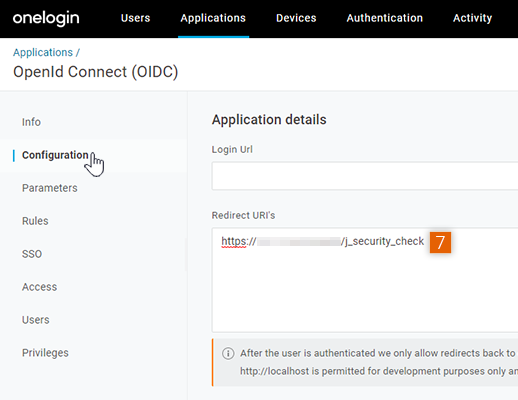Click the 'After the user is authenticated' notice text
518x400 pixels.
378,353
